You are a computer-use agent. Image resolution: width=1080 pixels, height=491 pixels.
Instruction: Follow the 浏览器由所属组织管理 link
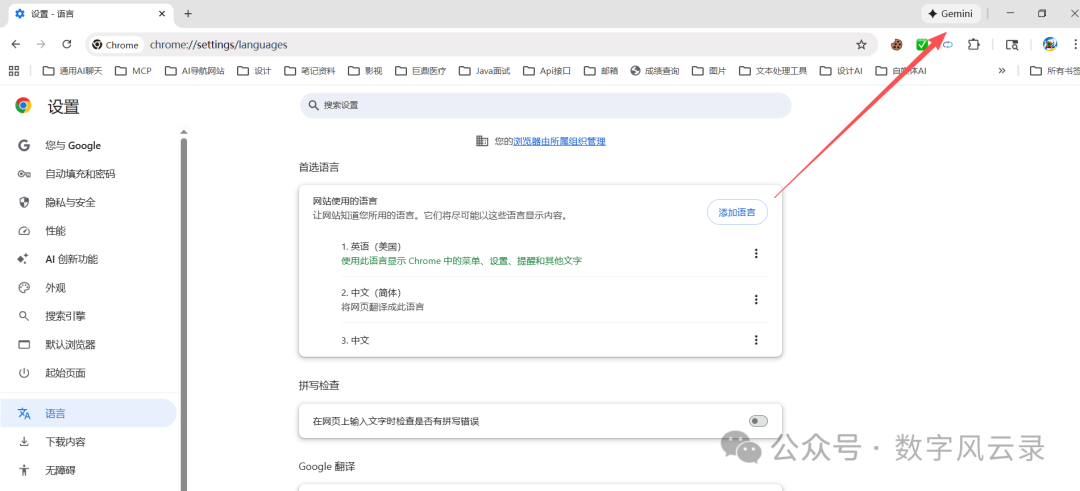(x=559, y=141)
